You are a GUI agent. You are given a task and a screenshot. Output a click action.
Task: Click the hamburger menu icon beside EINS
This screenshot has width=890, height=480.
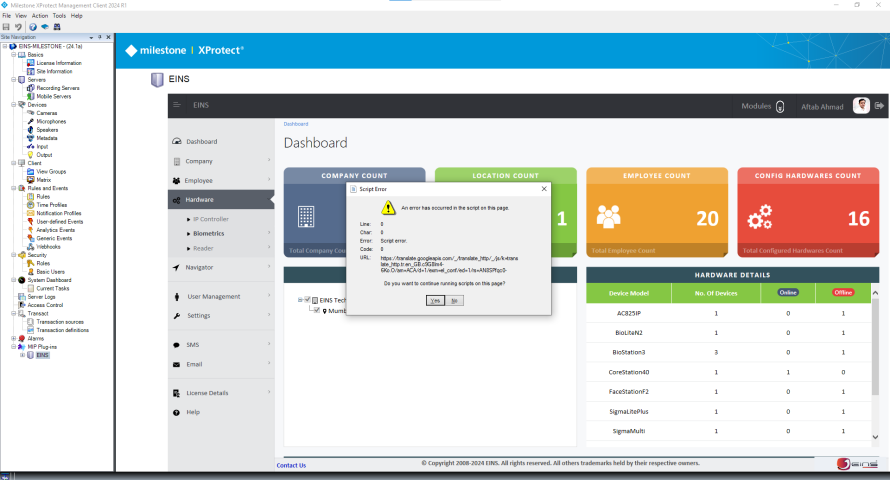[177, 105]
